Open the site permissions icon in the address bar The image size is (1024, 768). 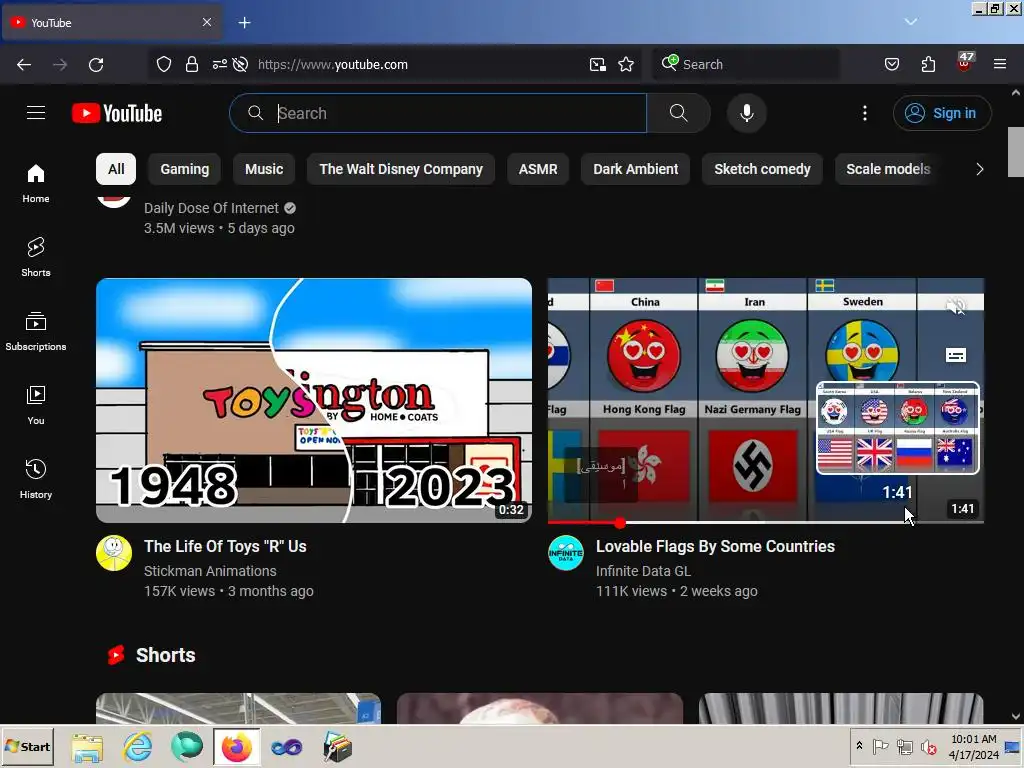pos(219,64)
